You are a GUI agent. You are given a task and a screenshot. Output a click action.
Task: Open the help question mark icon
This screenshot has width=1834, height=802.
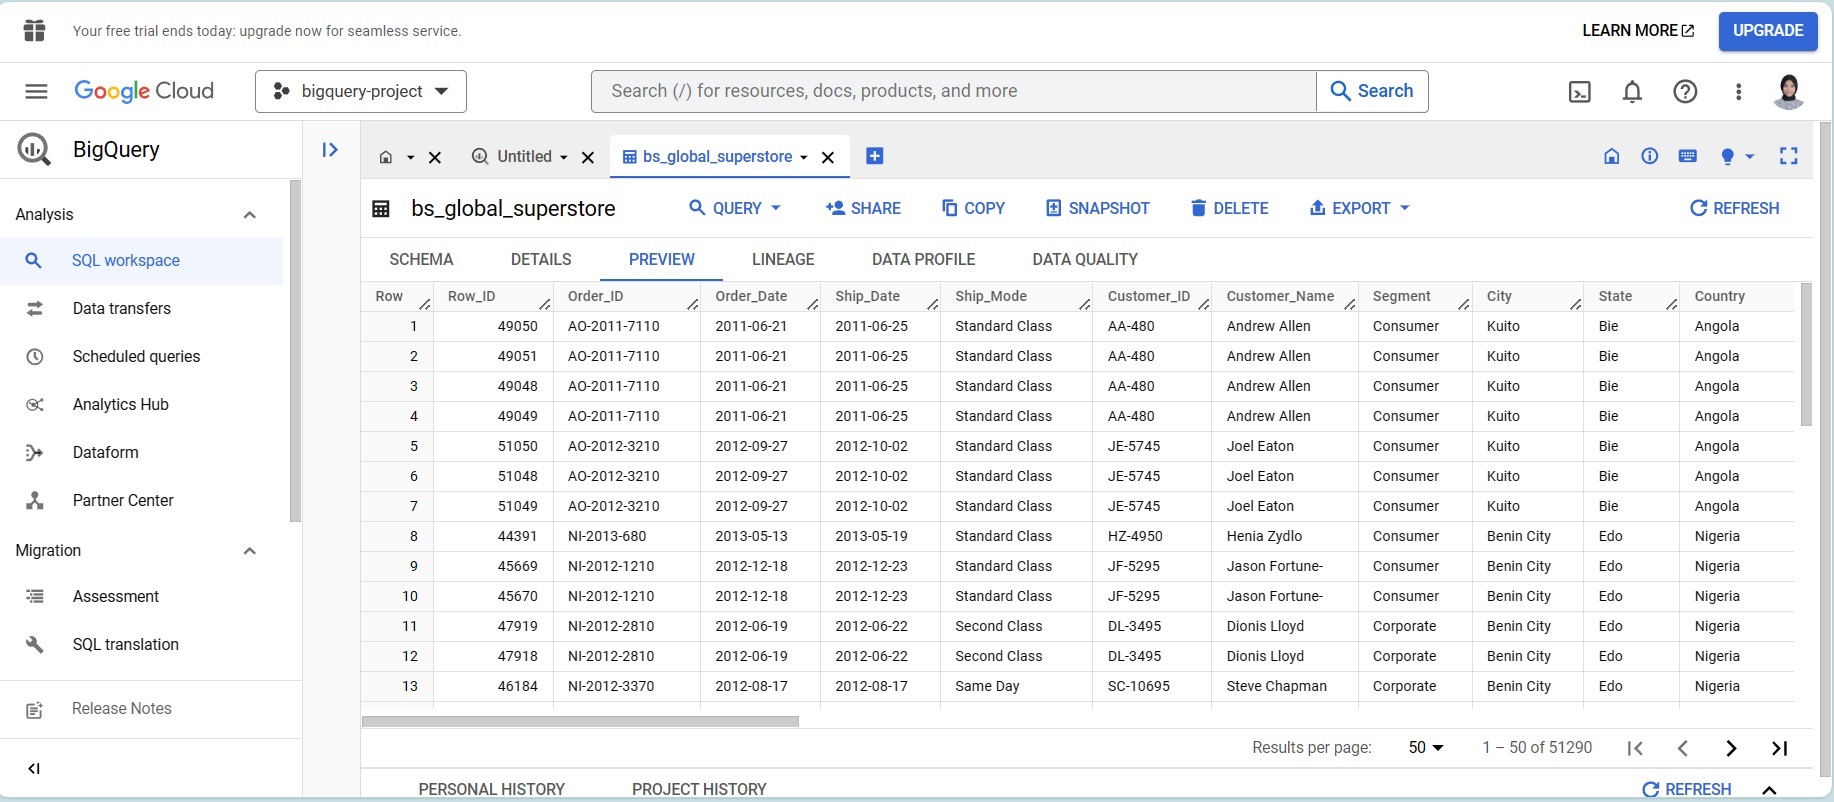(1685, 92)
